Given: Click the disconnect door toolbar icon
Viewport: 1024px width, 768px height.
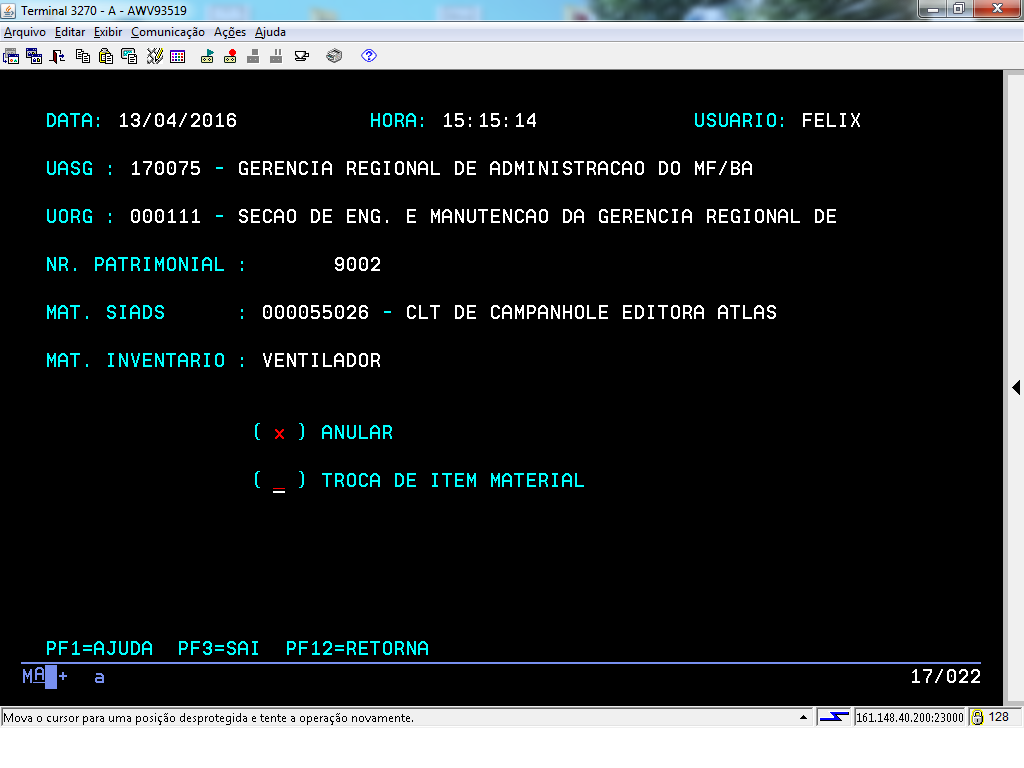Looking at the screenshot, I should [57, 56].
